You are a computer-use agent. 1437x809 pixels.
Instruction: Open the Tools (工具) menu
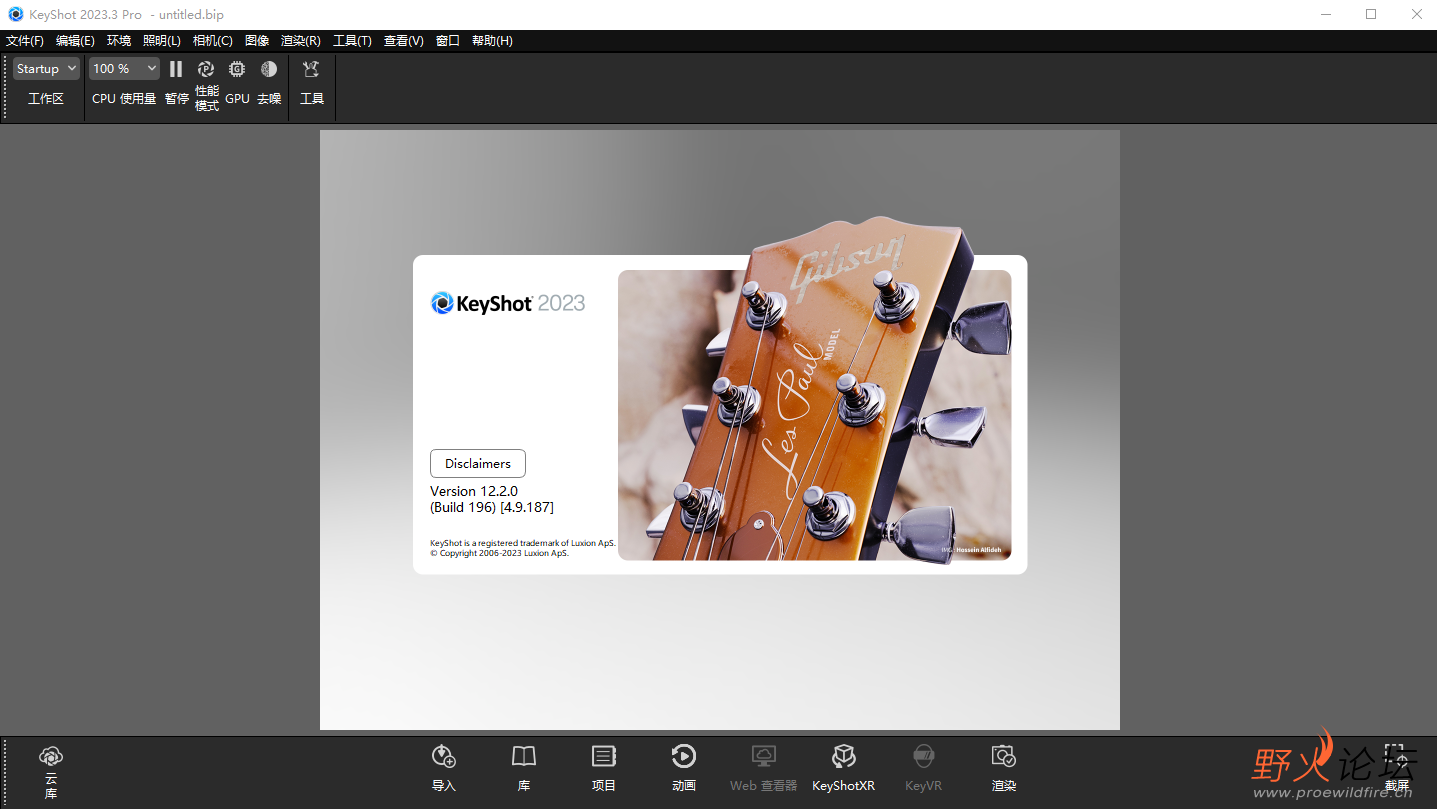click(x=352, y=41)
